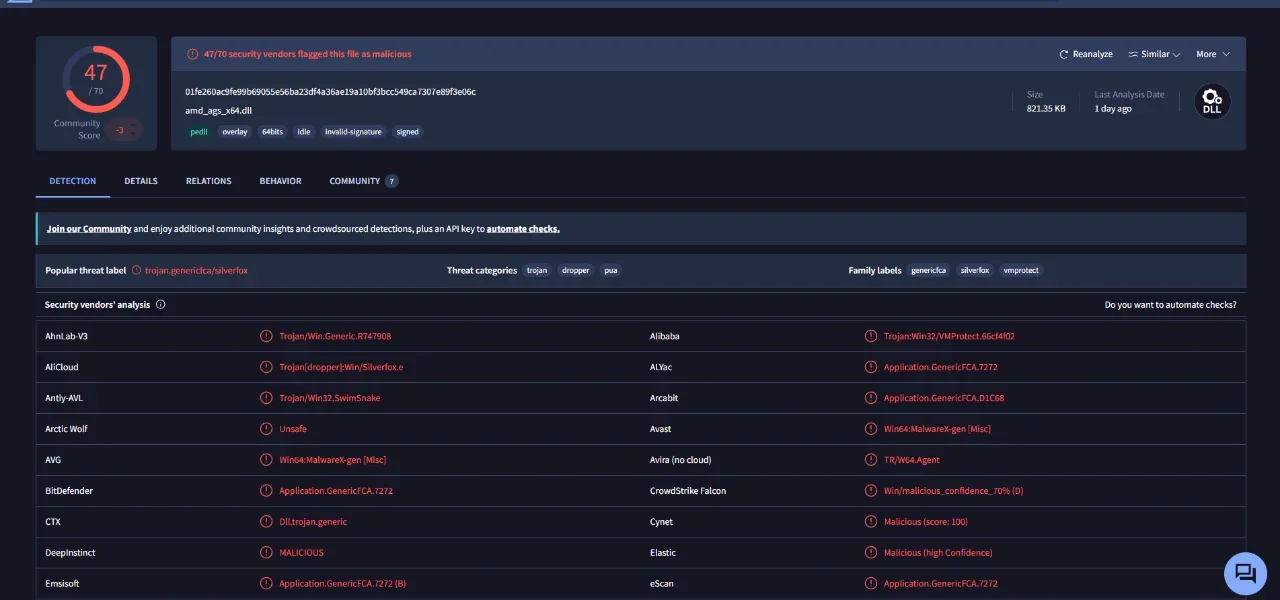Click Last Analysis Date value 1 day ago
The width and height of the screenshot is (1280, 600).
(x=1113, y=109)
